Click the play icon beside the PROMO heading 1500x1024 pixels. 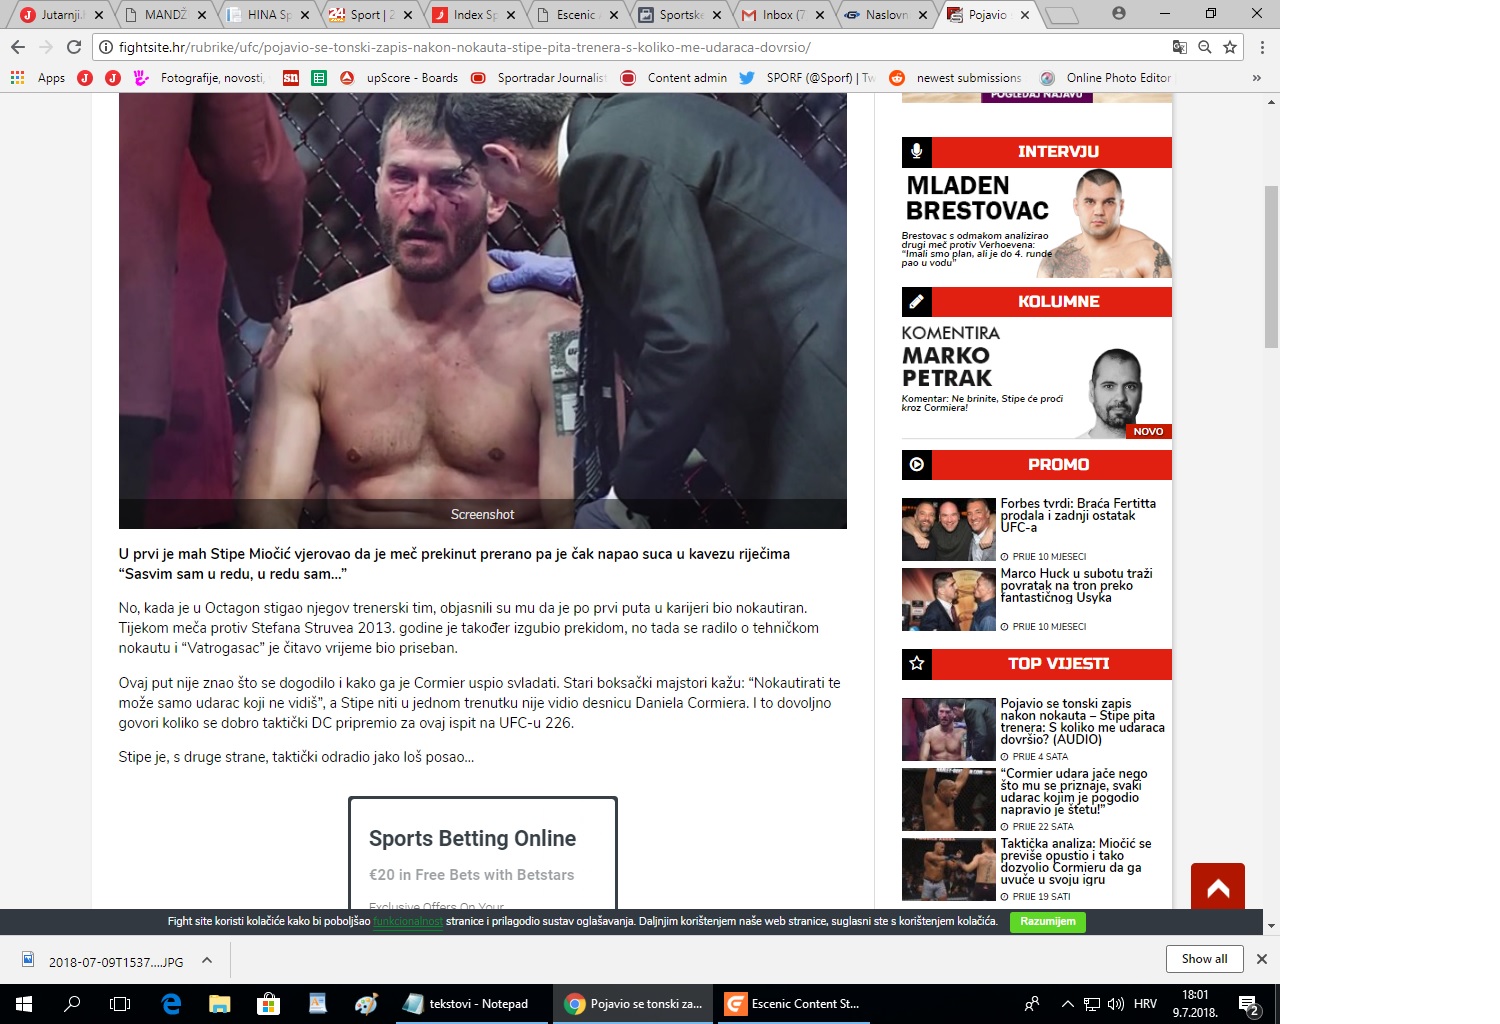tap(918, 464)
